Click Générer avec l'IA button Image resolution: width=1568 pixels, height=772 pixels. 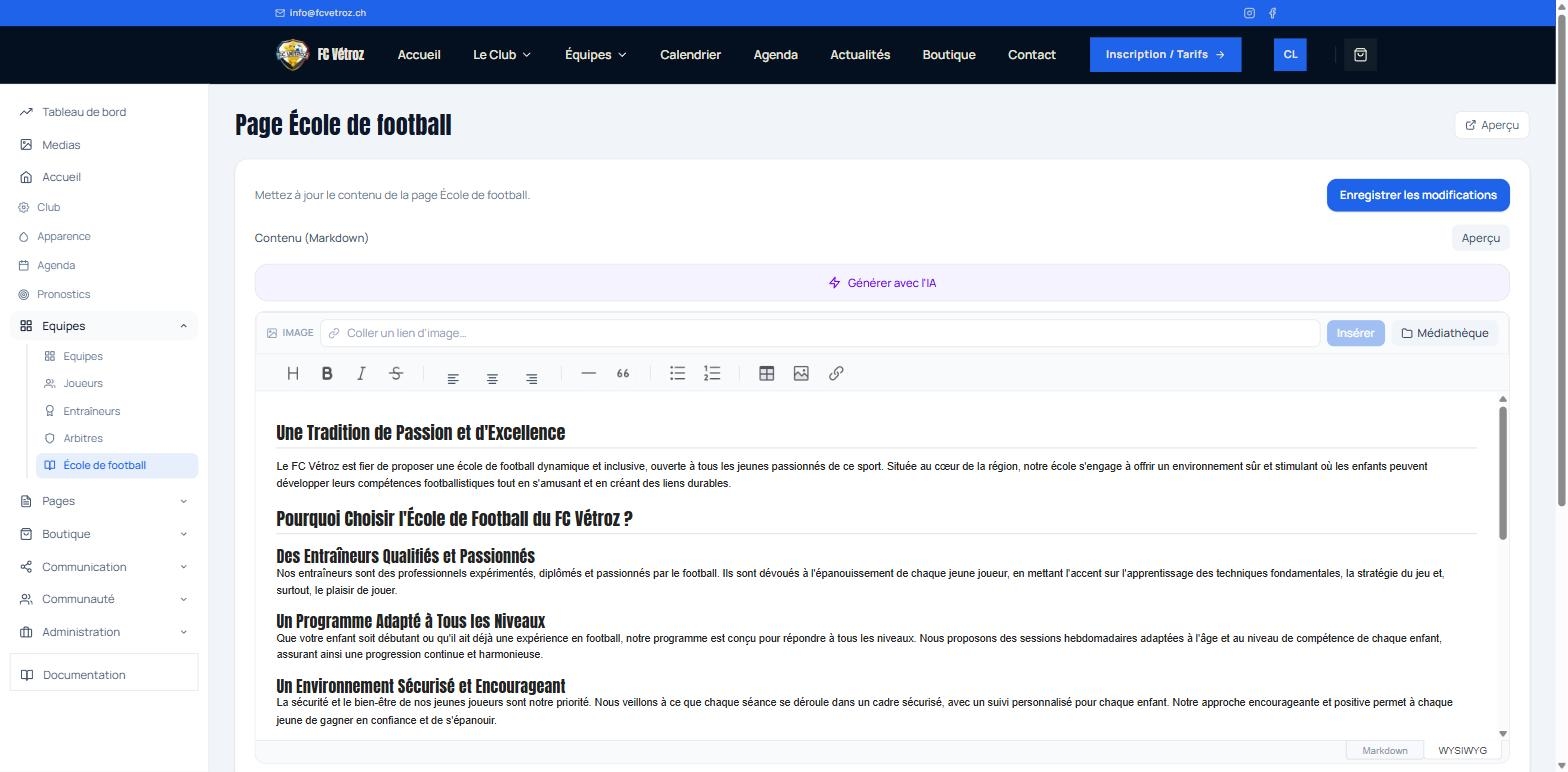pos(882,283)
